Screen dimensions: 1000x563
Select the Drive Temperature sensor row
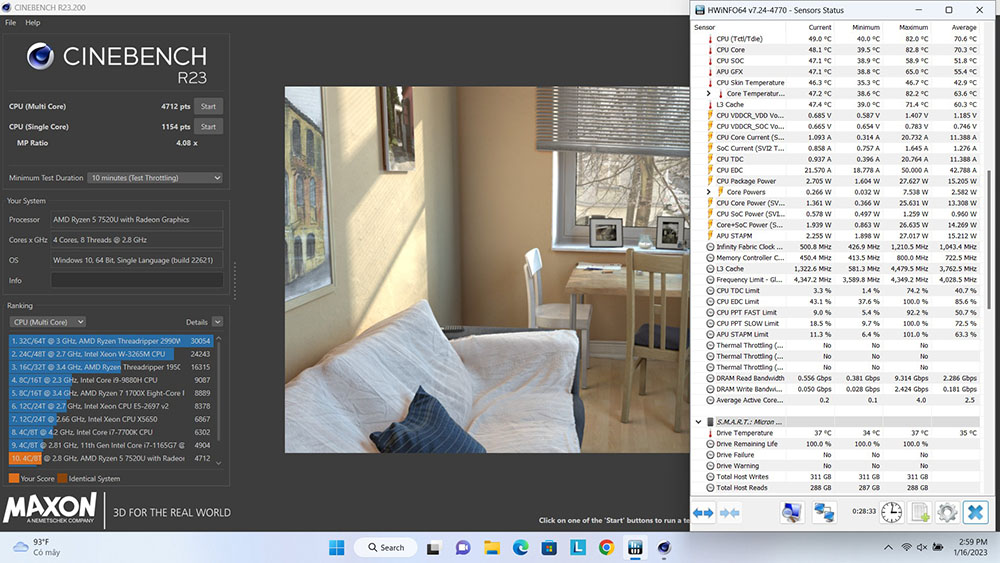click(836, 433)
